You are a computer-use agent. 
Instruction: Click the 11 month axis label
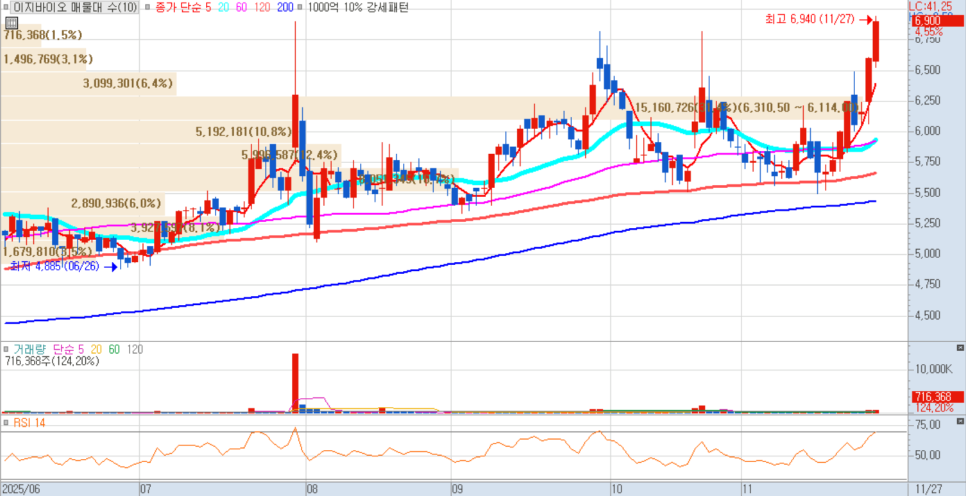tap(748, 489)
